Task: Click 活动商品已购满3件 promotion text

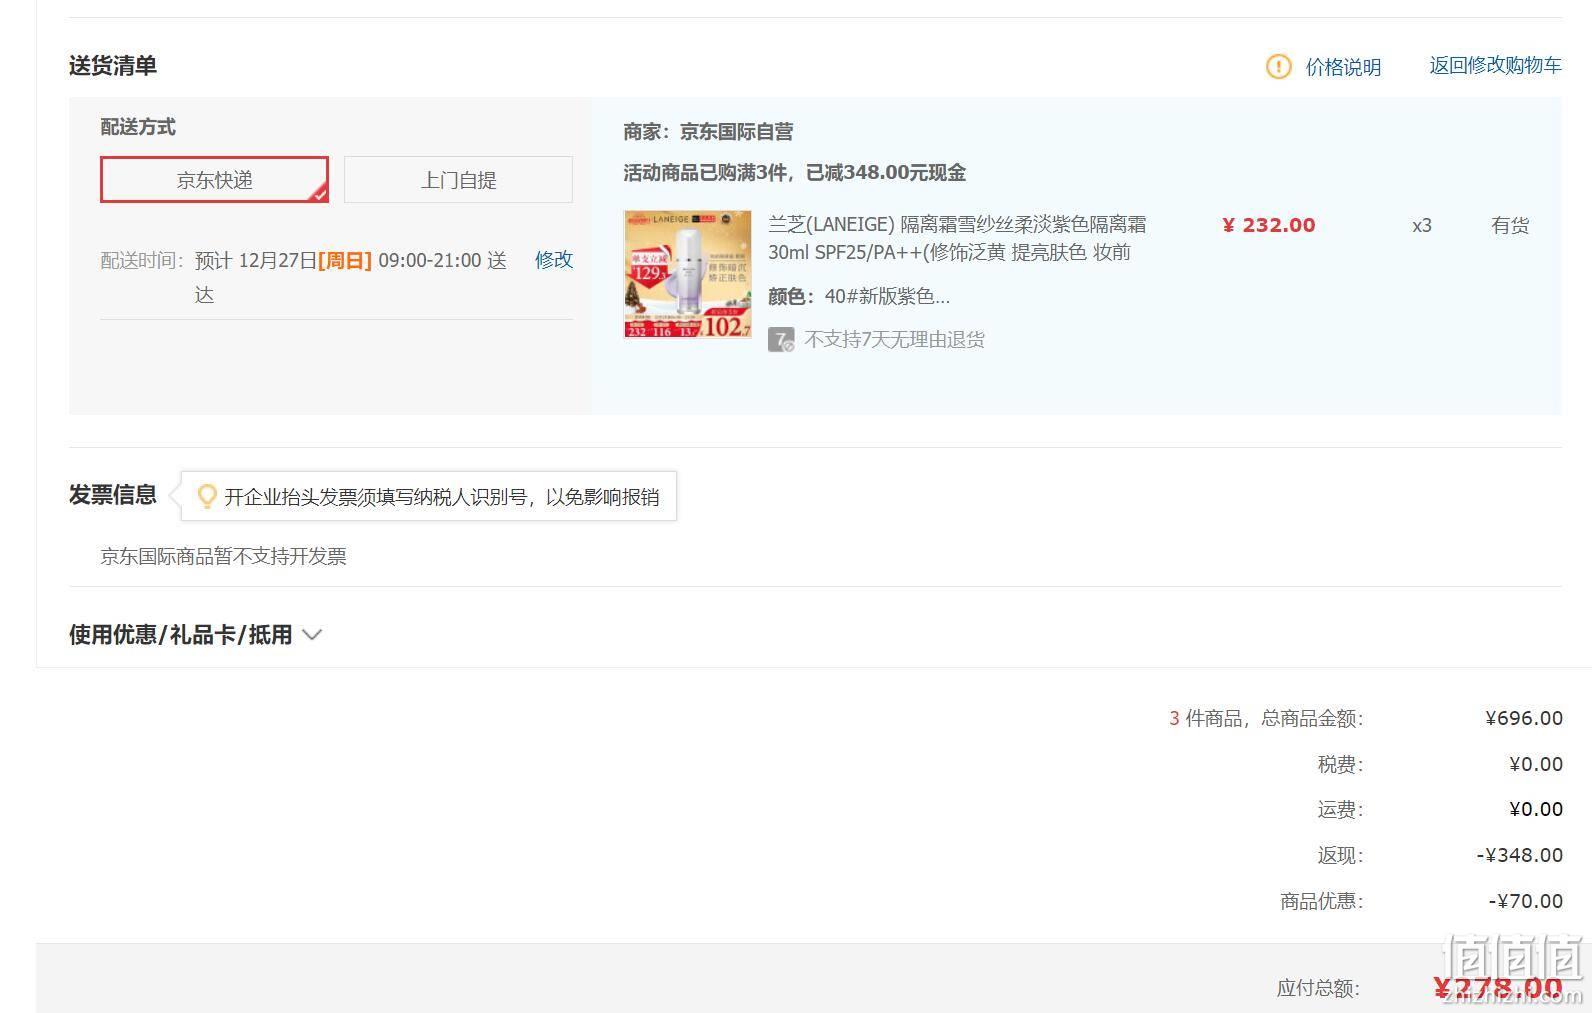Action: pyautogui.click(x=795, y=173)
